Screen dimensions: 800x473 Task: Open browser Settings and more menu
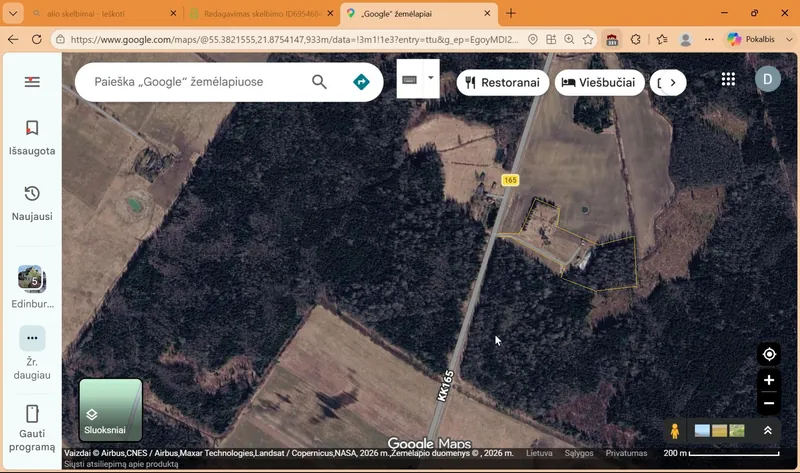click(x=709, y=39)
